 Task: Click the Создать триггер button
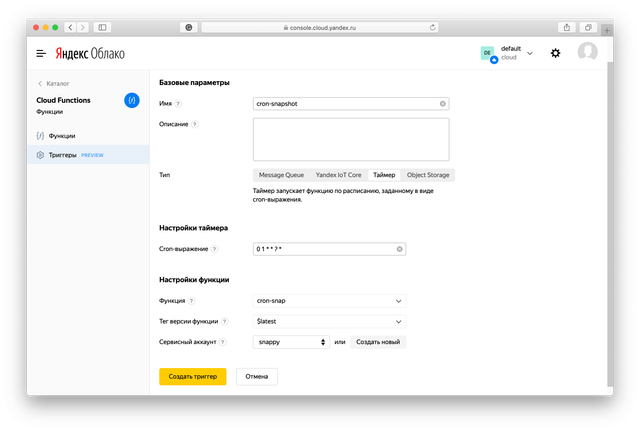coord(192,376)
